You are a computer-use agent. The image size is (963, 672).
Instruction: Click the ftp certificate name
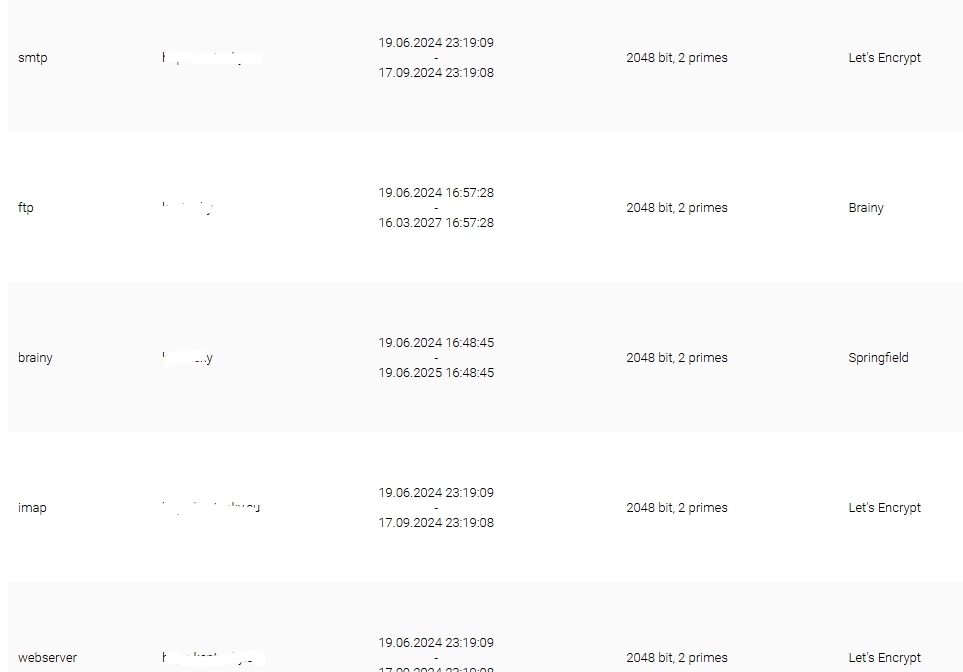26,208
